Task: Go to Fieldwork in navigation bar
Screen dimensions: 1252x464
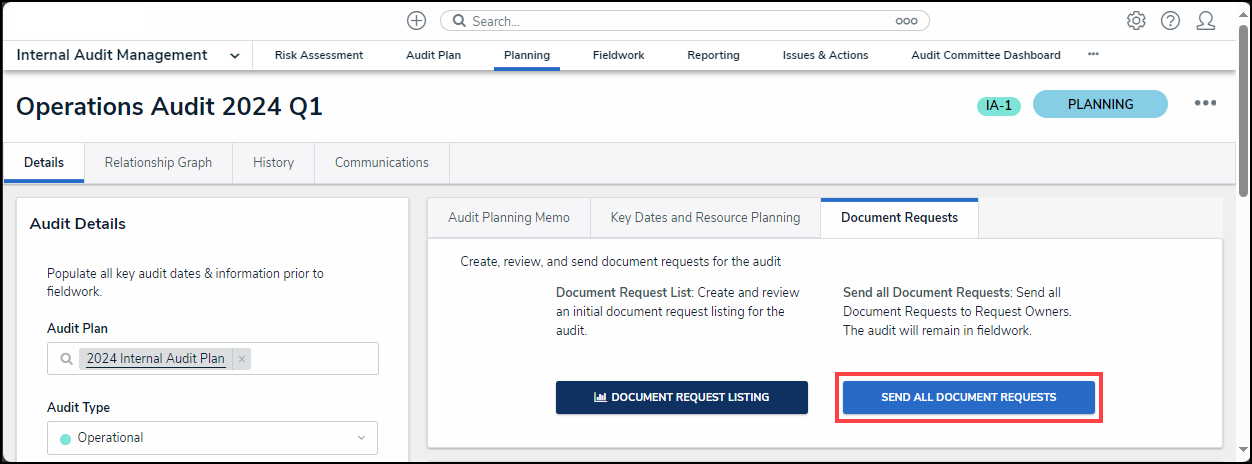Action: pos(618,56)
